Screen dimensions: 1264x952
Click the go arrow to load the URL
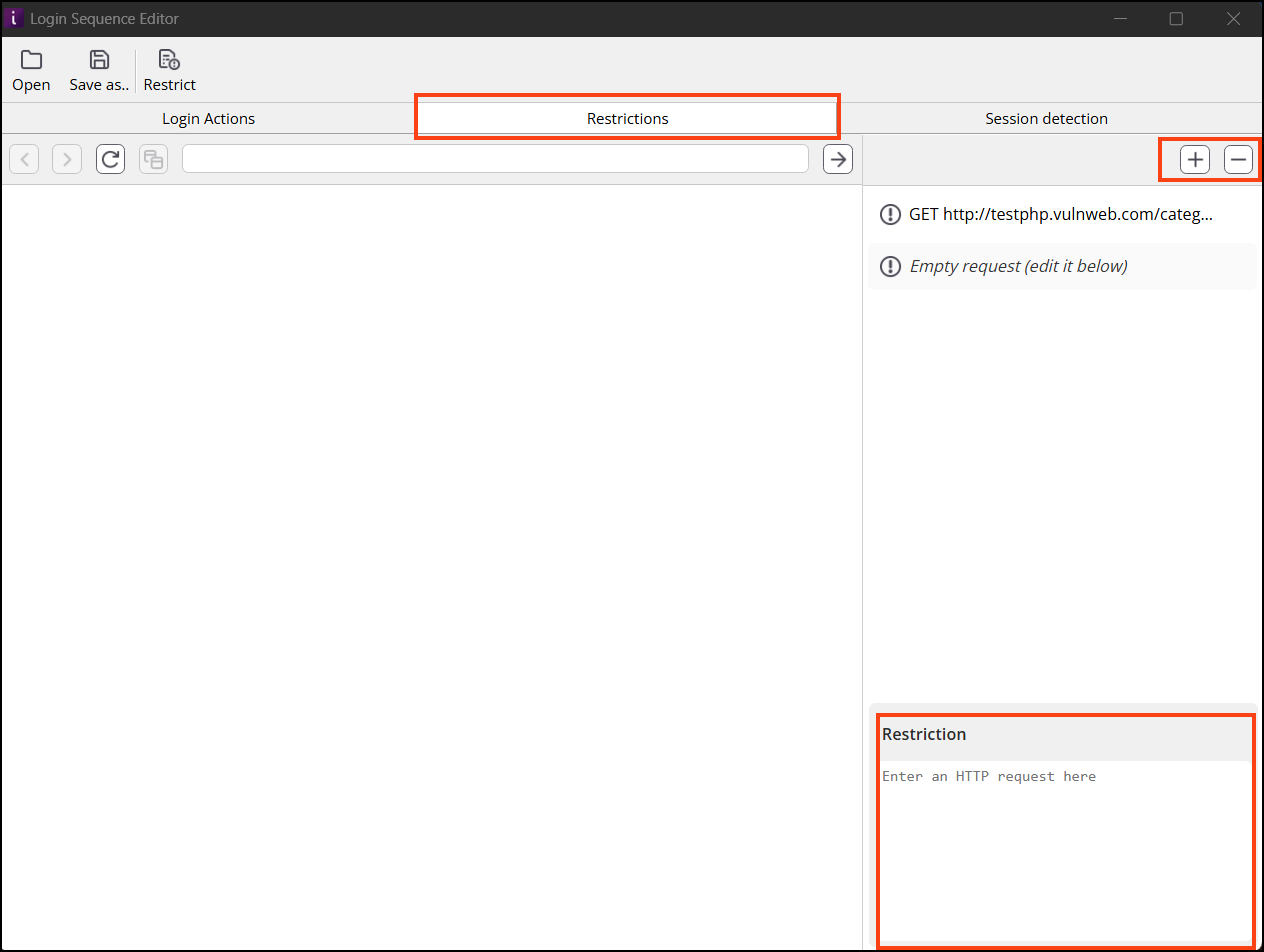(837, 158)
